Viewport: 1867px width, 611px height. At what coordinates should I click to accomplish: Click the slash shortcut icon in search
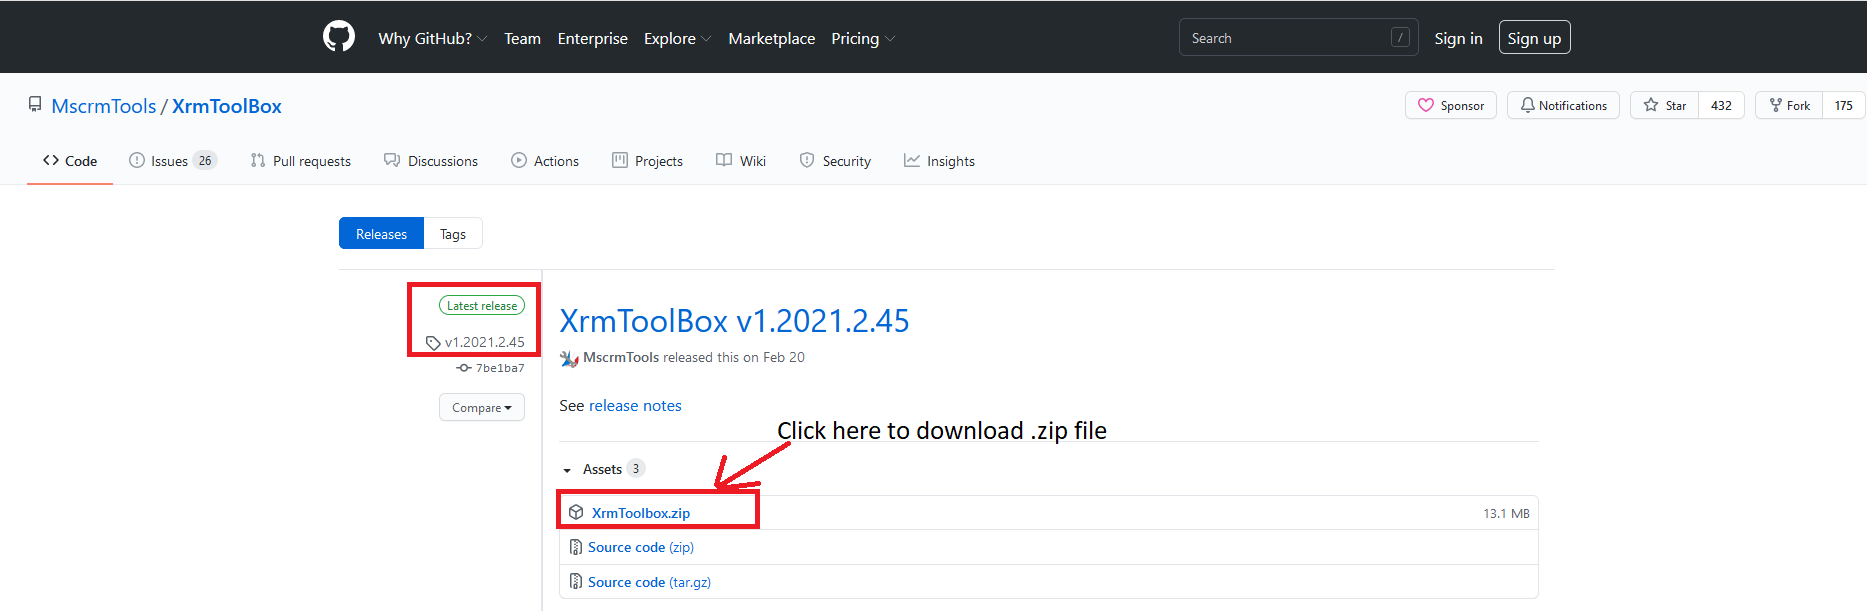click(x=1400, y=37)
